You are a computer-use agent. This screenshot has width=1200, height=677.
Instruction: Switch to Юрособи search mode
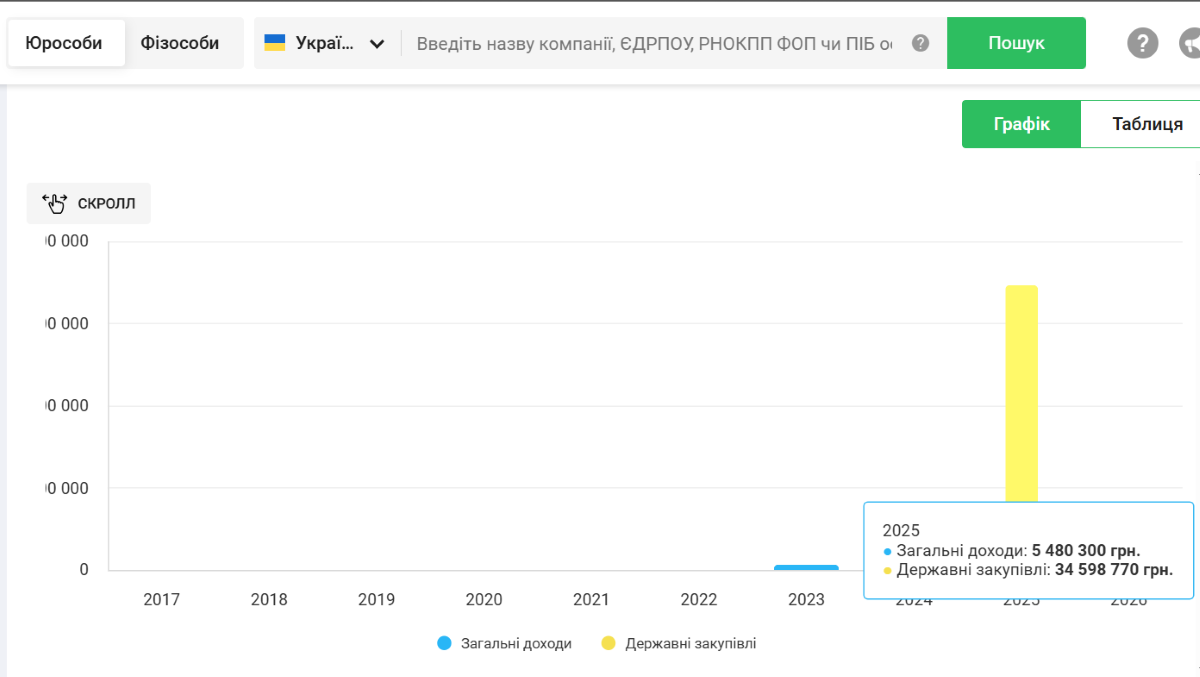[65, 43]
